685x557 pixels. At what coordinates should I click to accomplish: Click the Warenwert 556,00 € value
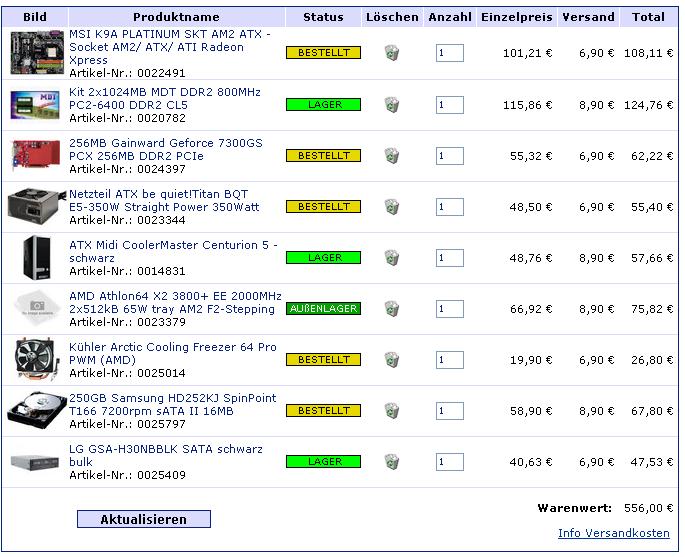(649, 508)
